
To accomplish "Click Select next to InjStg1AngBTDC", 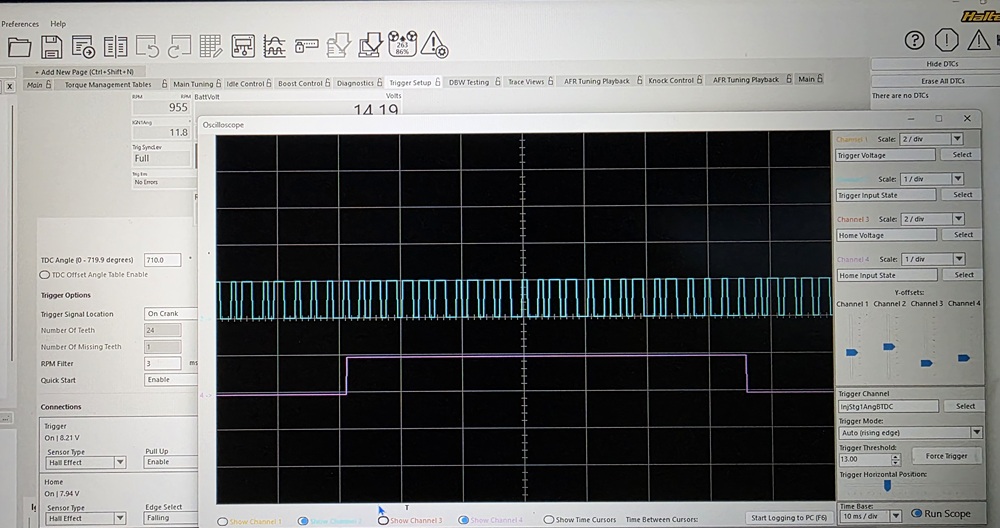I will pos(965,406).
